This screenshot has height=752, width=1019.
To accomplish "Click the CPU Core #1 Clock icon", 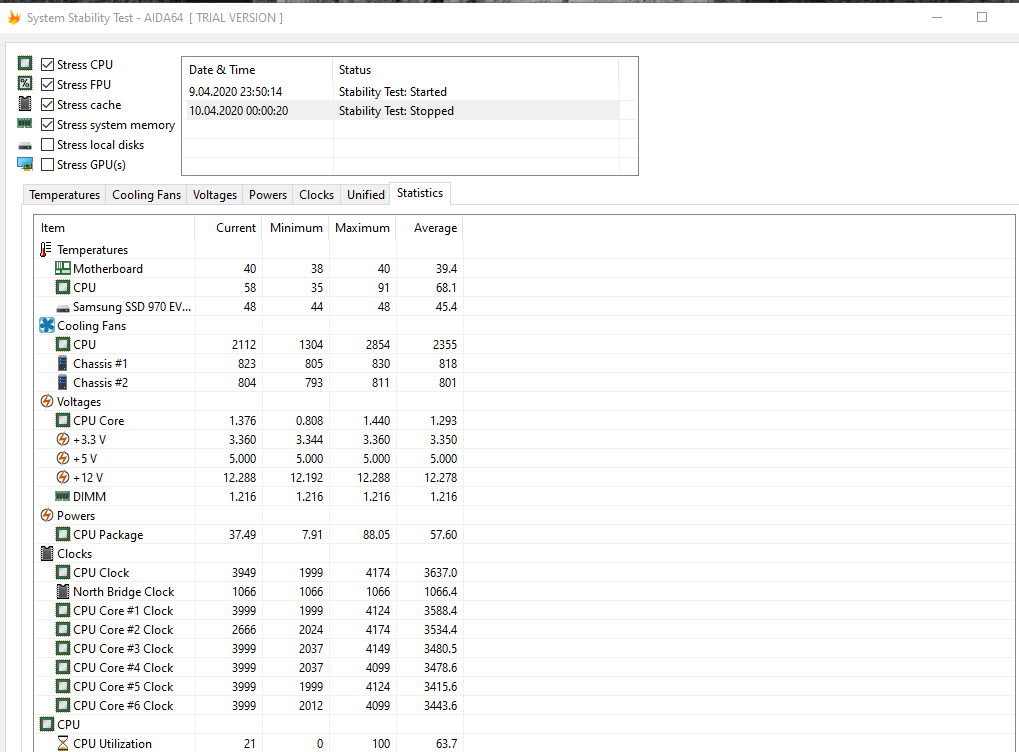I will [x=62, y=610].
